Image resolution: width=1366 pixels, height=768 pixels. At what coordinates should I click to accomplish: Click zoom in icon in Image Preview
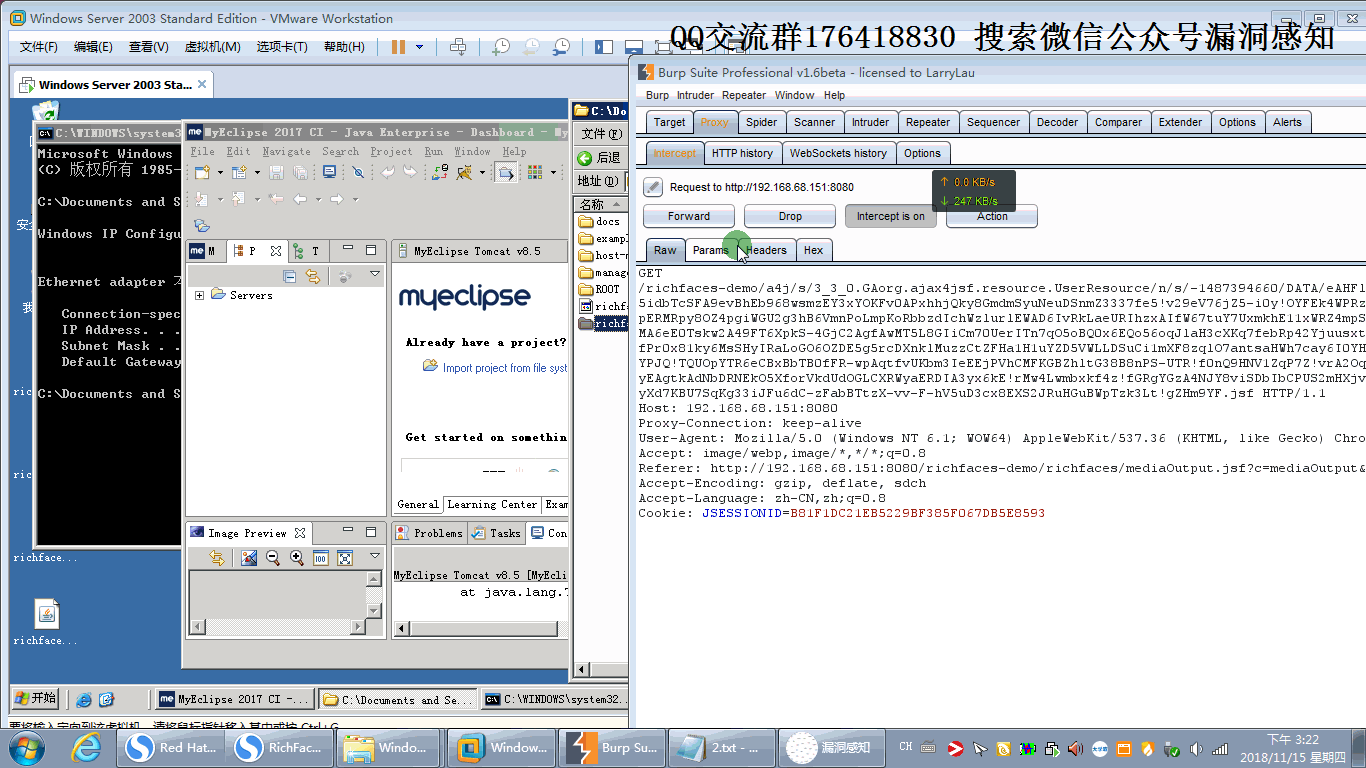coord(297,558)
